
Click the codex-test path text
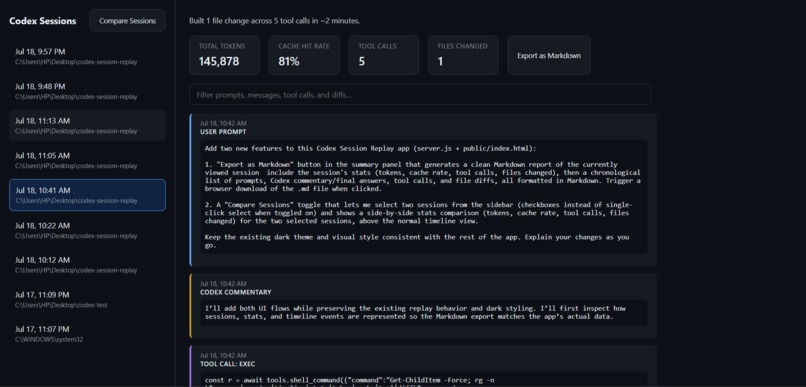pyautogui.click(x=61, y=305)
